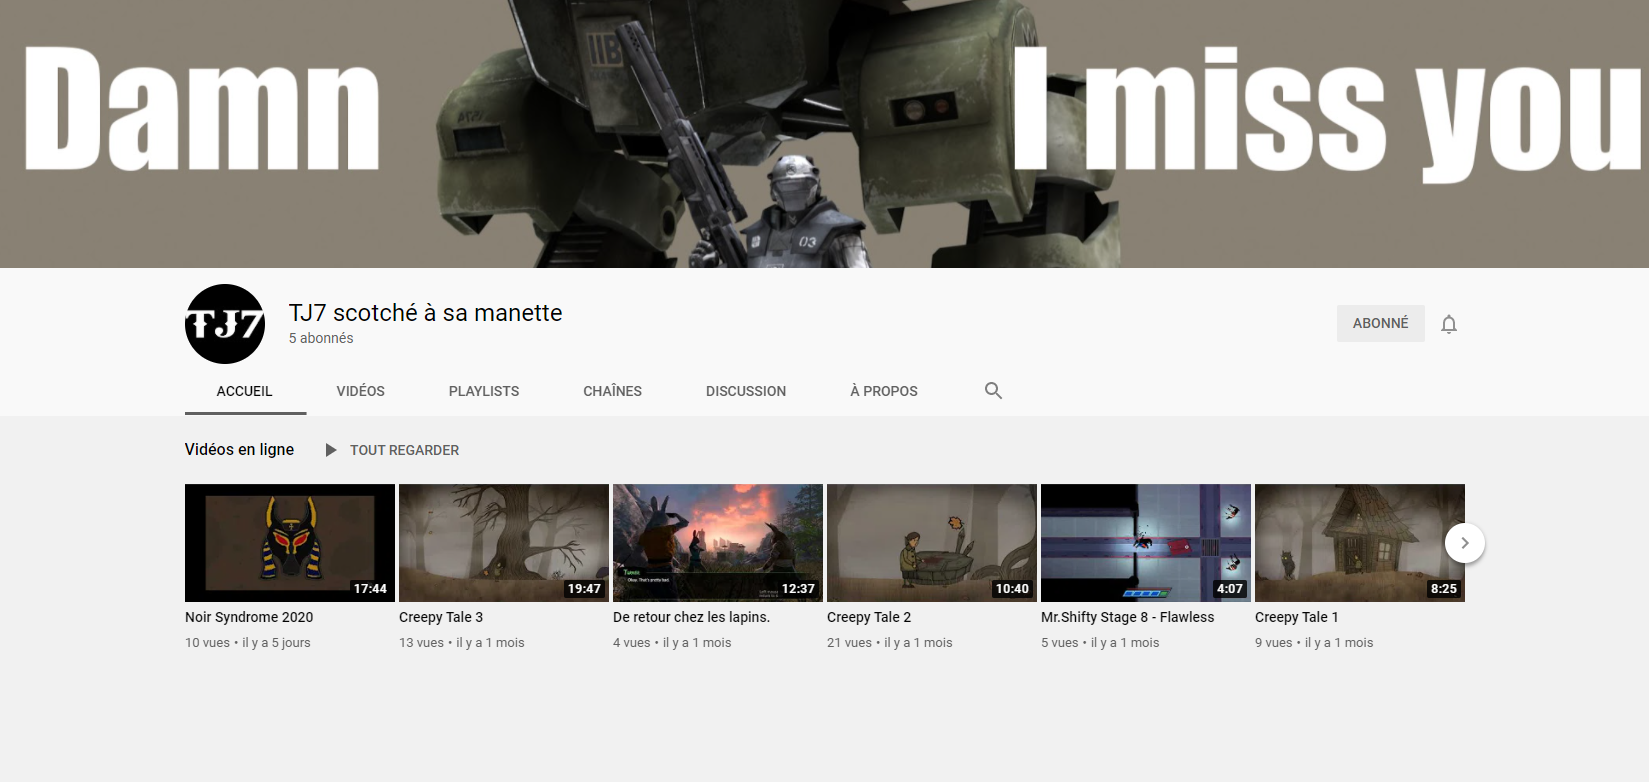Open the À PROPOS tab
This screenshot has width=1649, height=782.
click(884, 391)
